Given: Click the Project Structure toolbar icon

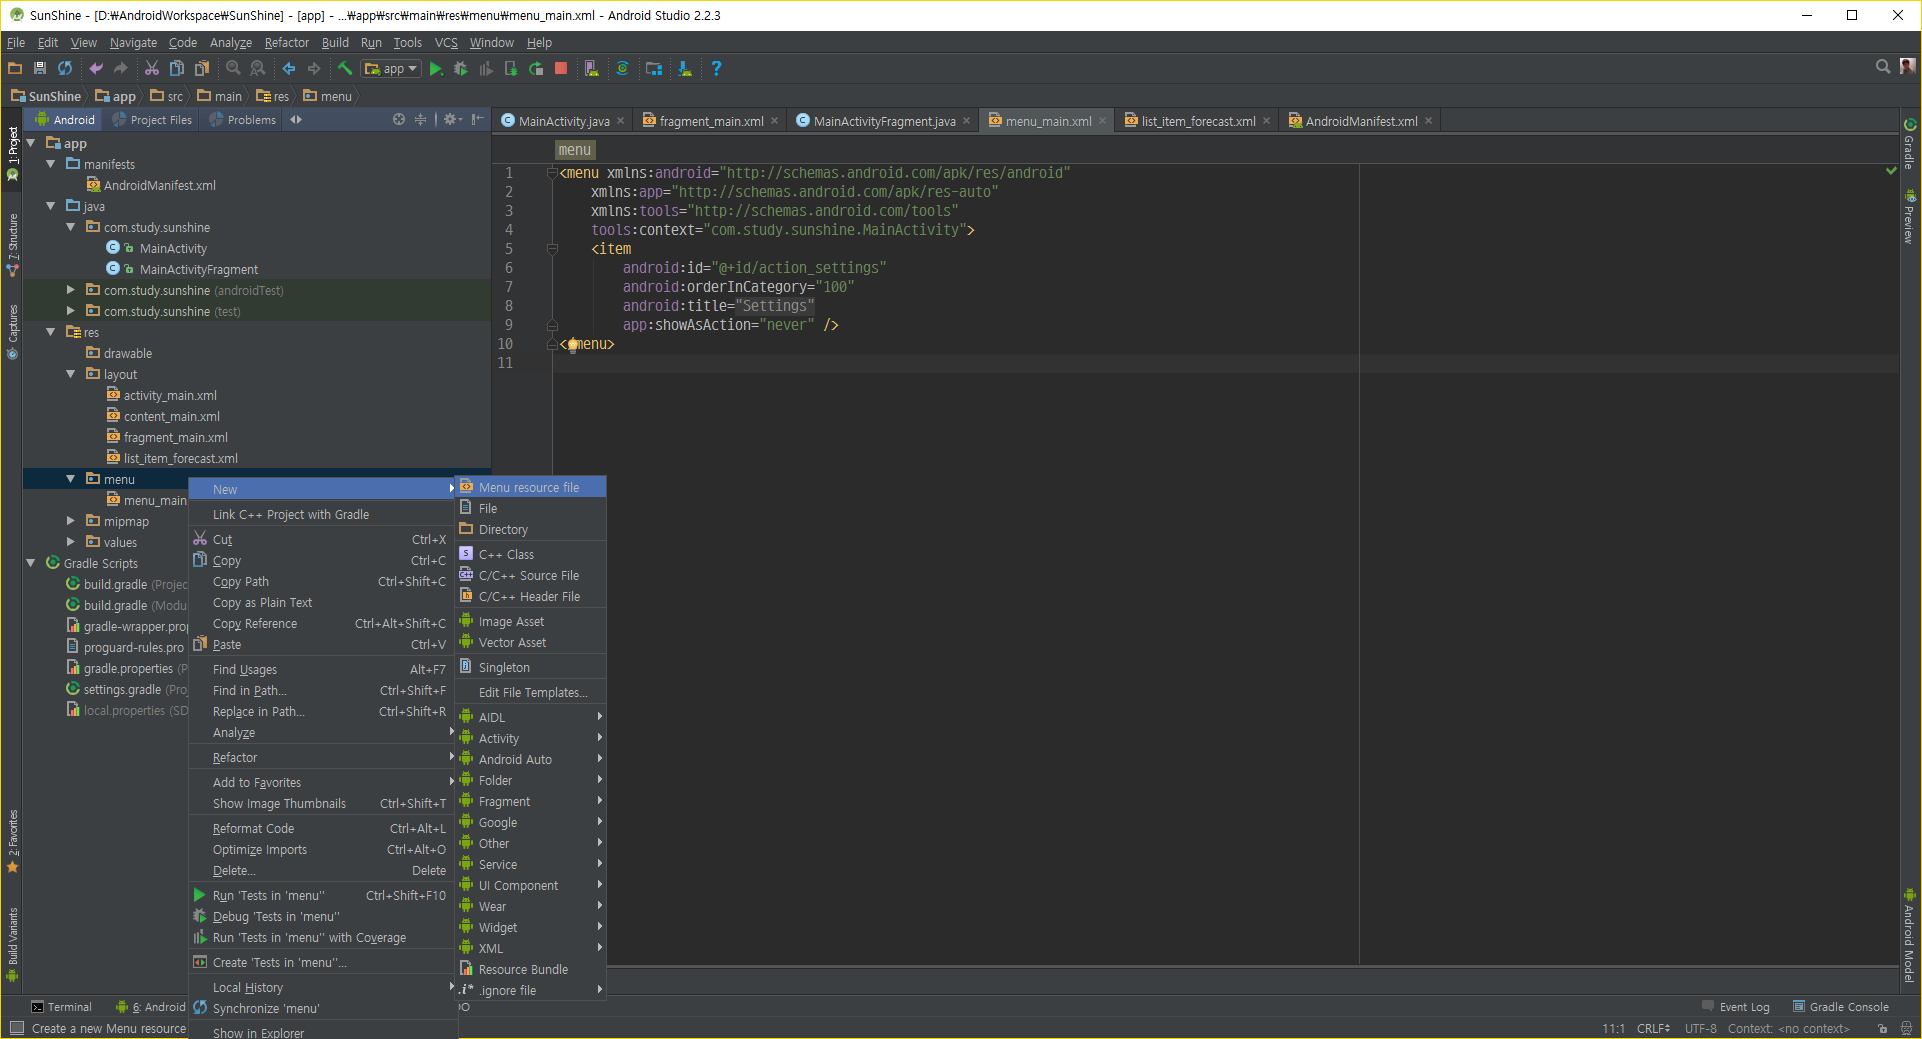Looking at the screenshot, I should point(654,68).
